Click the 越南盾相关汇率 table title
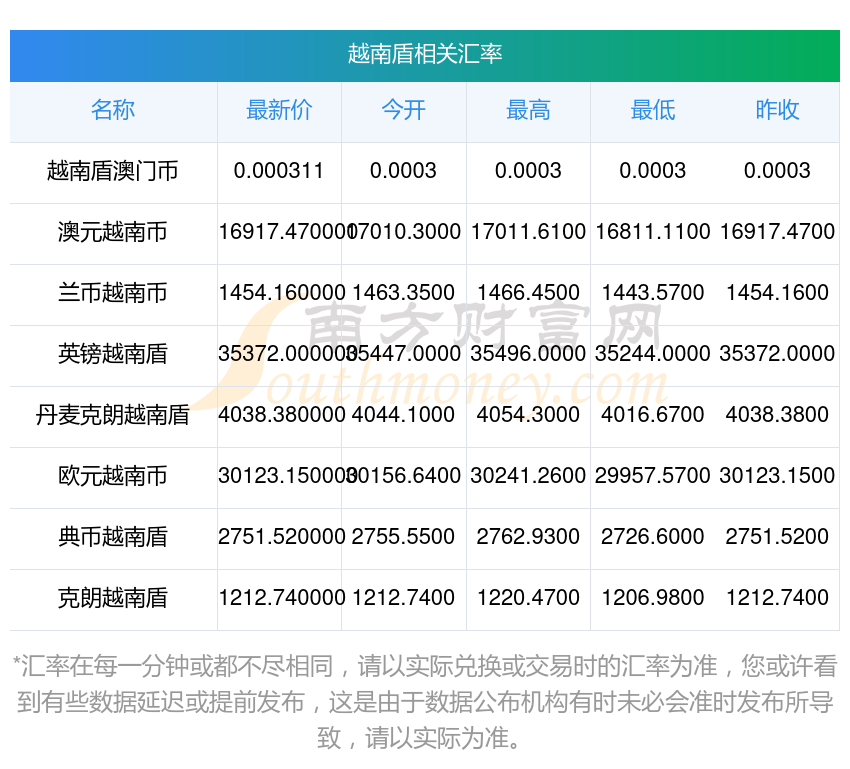Viewport: 850px width, 769px height. click(425, 55)
